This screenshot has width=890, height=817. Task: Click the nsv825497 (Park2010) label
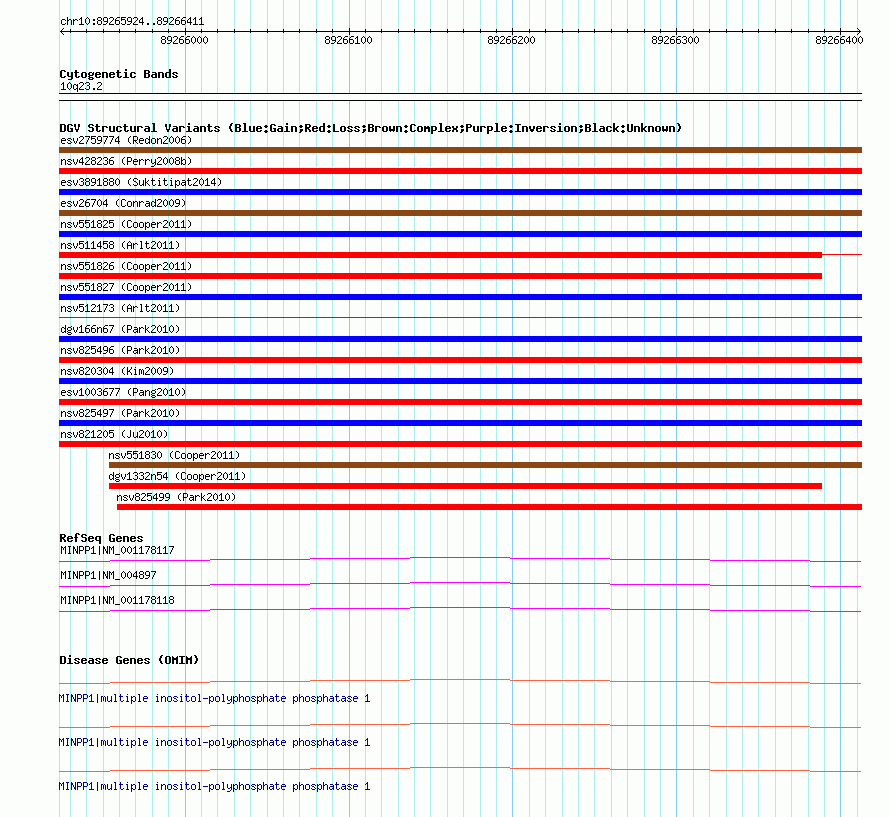point(120,413)
